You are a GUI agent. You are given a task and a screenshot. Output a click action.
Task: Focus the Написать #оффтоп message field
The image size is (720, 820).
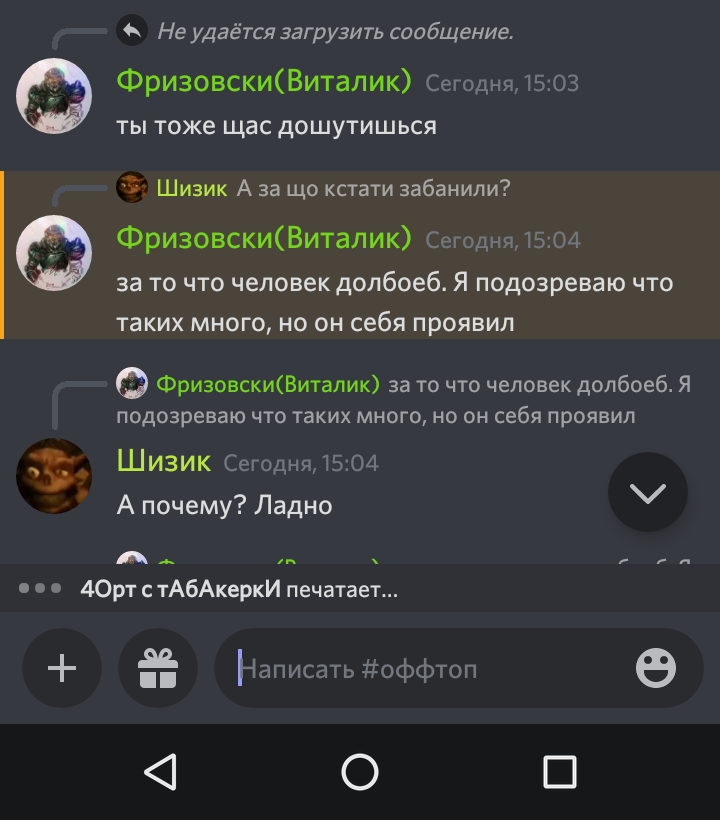coord(459,668)
